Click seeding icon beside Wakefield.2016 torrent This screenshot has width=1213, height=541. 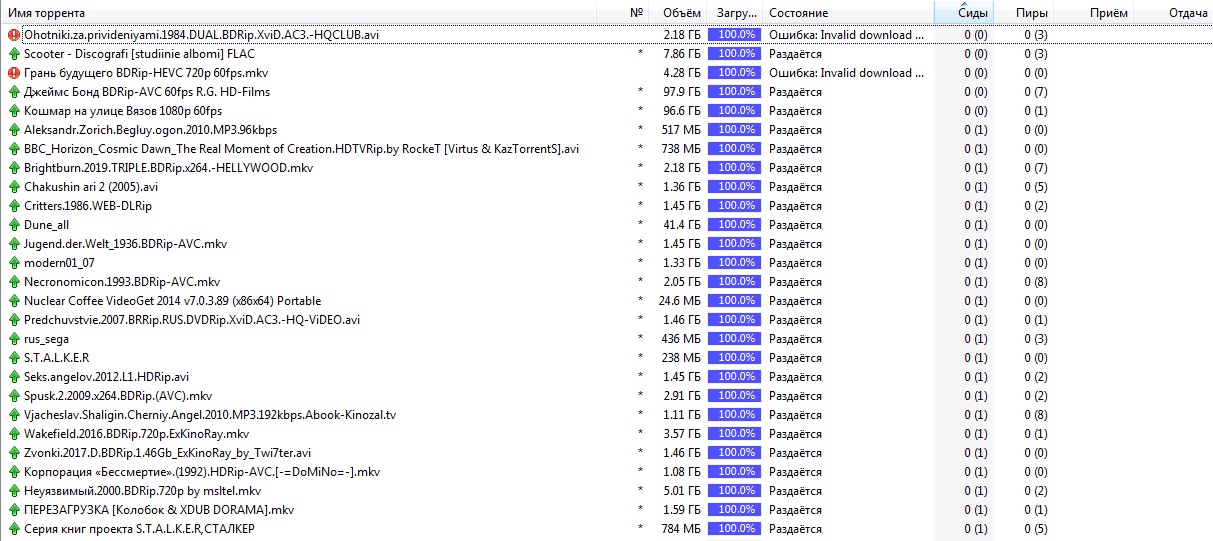click(14, 434)
